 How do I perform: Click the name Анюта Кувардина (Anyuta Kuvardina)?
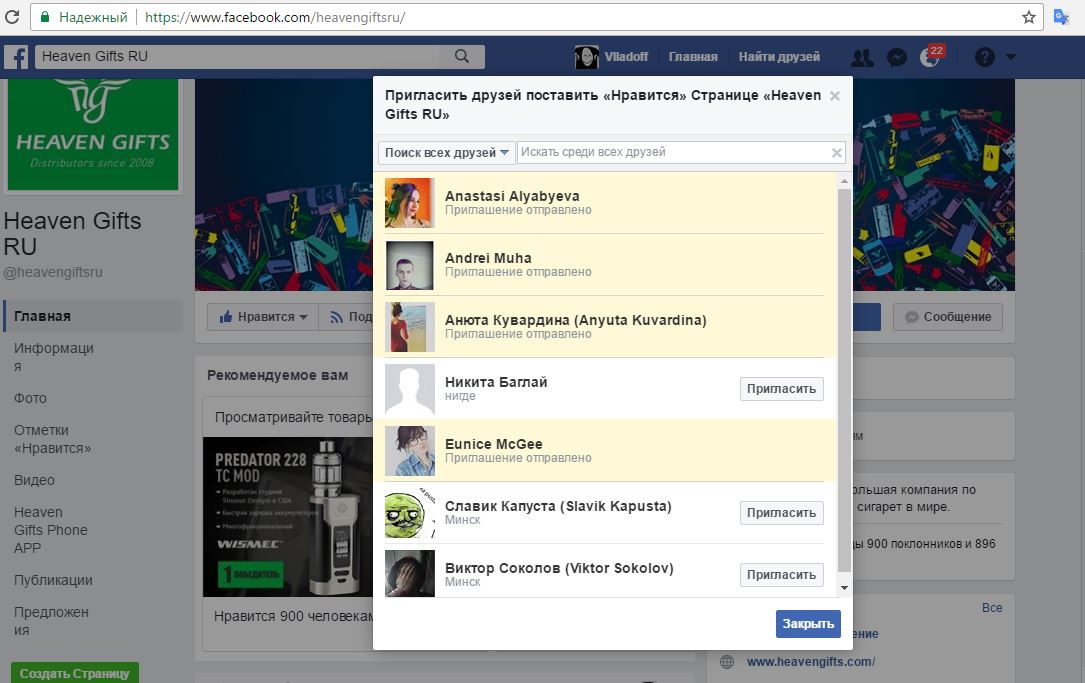pos(576,320)
